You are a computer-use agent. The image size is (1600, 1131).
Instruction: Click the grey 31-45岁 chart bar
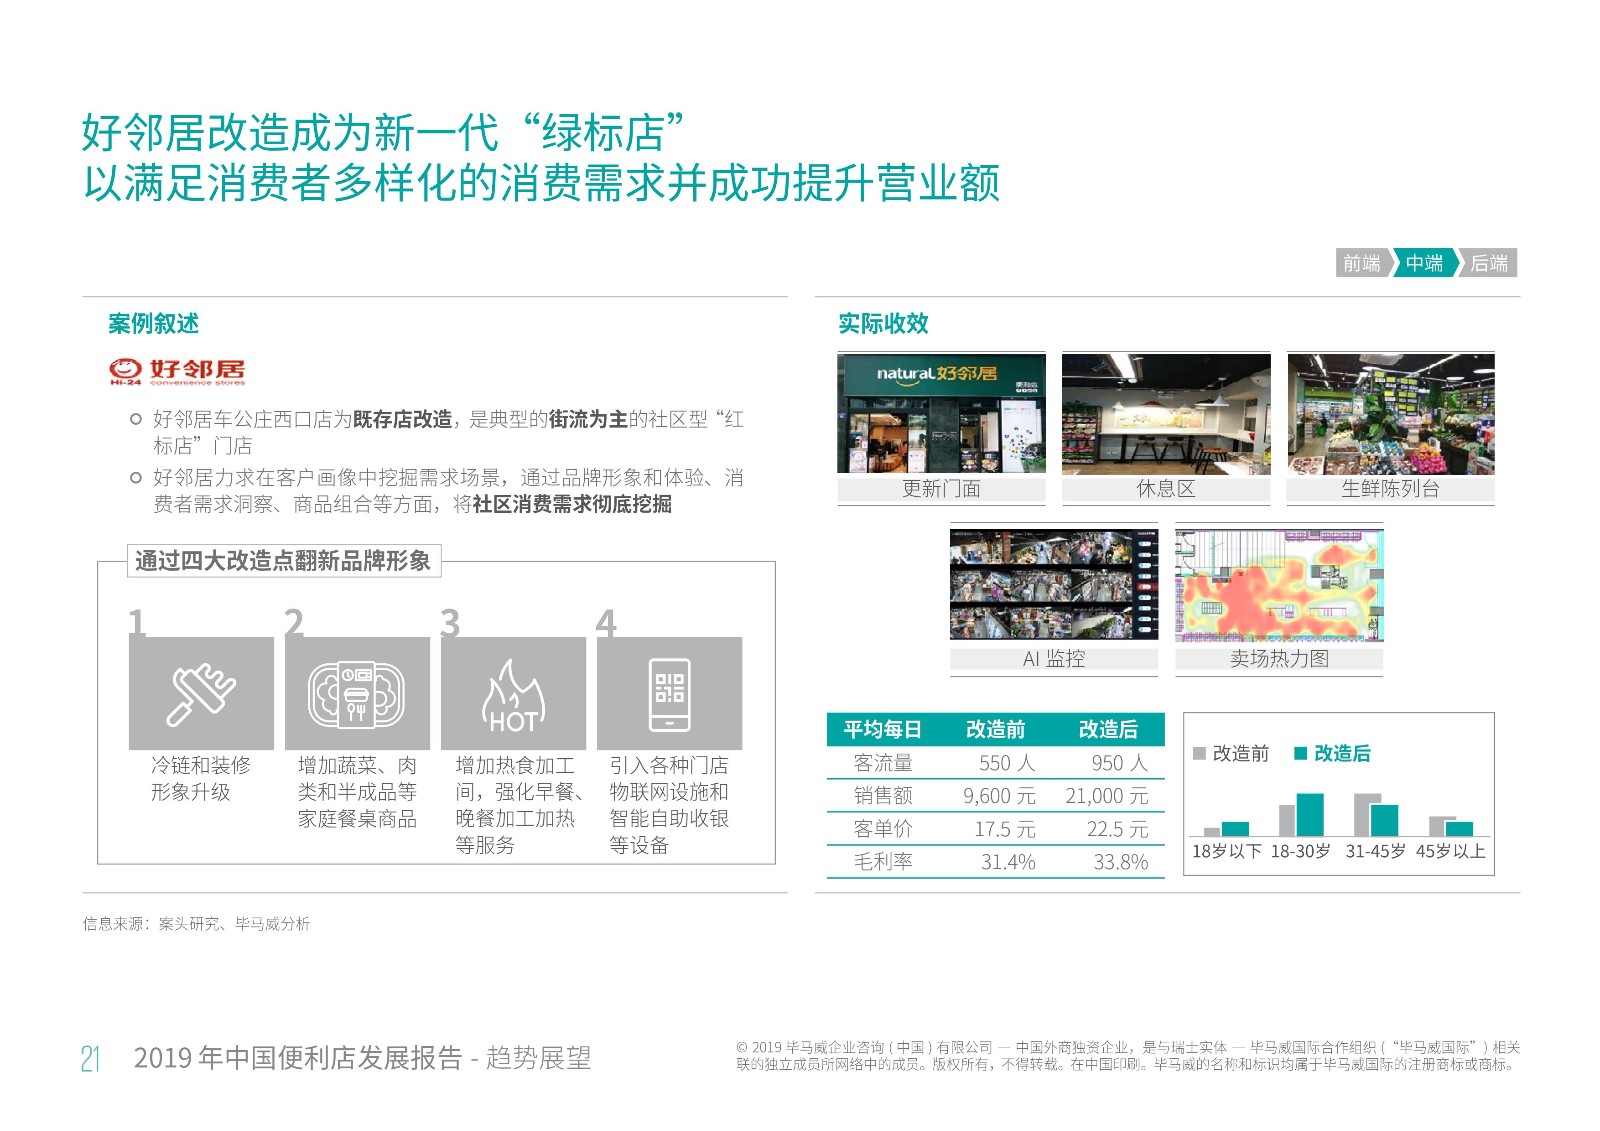pyautogui.click(x=1362, y=814)
